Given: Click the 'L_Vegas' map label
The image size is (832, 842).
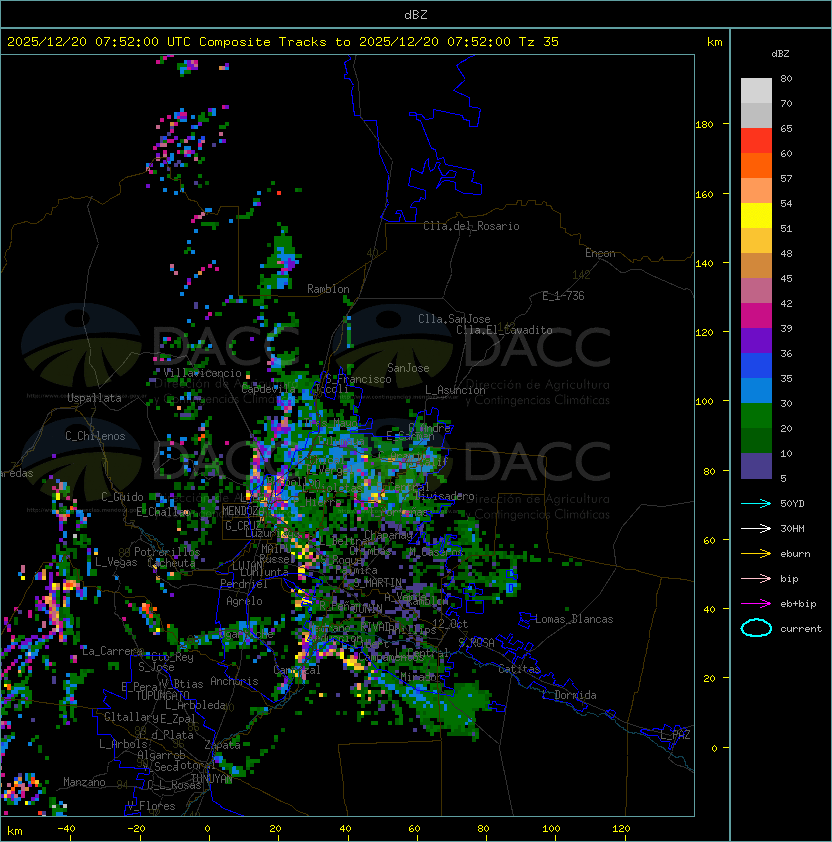Looking at the screenshot, I should pos(116,562).
